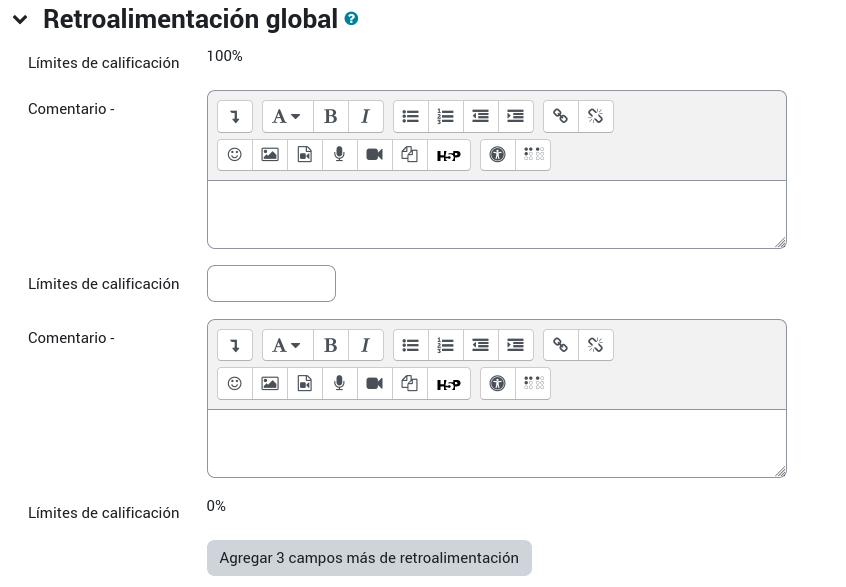Remove link in second Comentario editor
The image size is (846, 587).
click(x=596, y=345)
